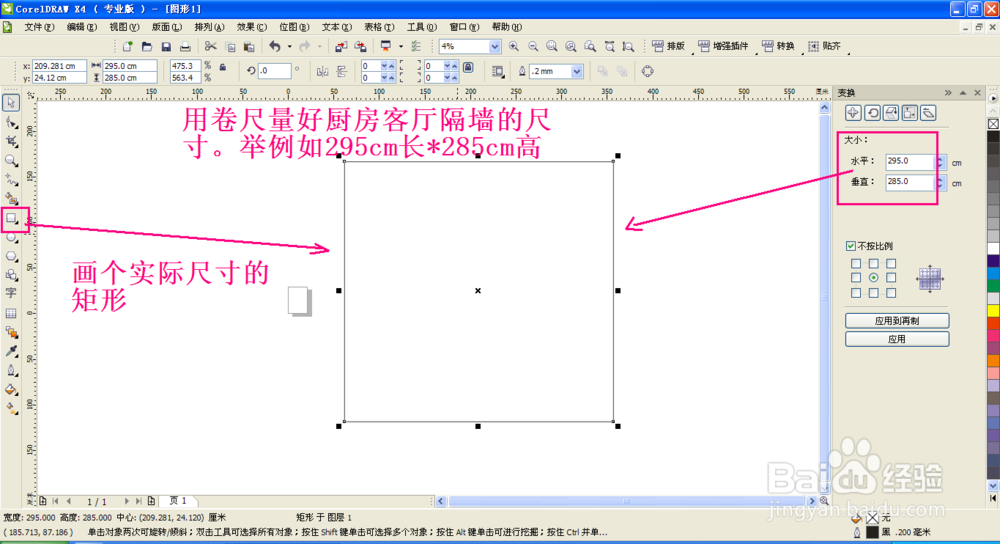Open the 效果(C) menu
Viewport: 1000px width, 544px height.
coord(252,27)
